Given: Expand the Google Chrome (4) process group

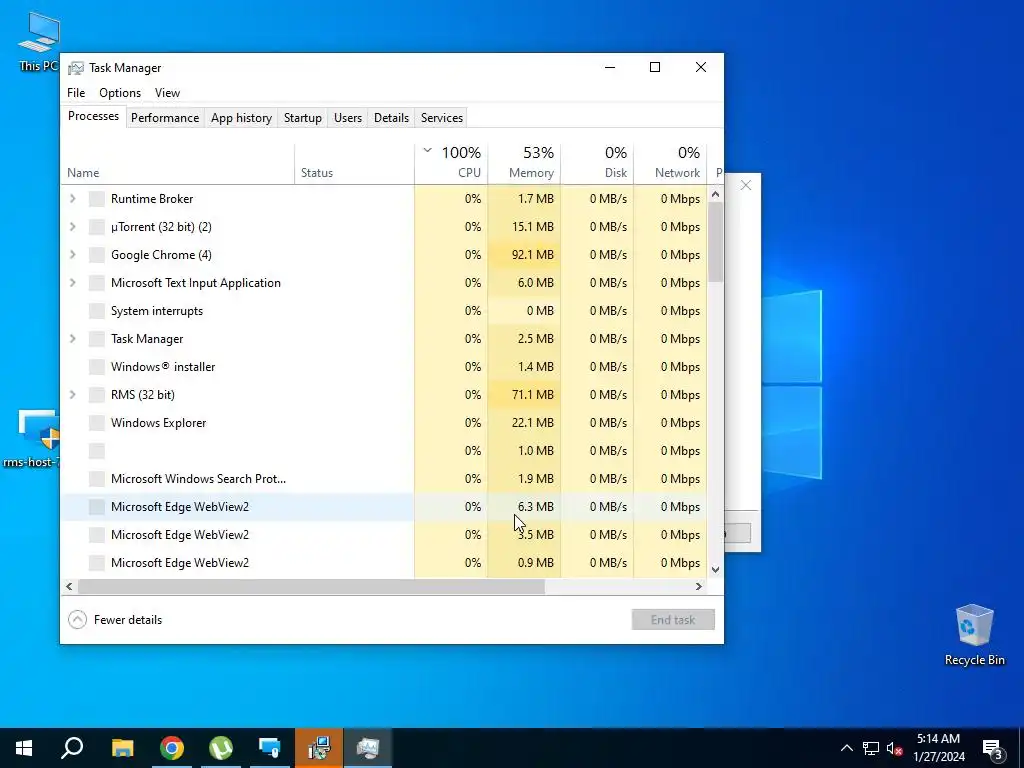Looking at the screenshot, I should pos(72,255).
